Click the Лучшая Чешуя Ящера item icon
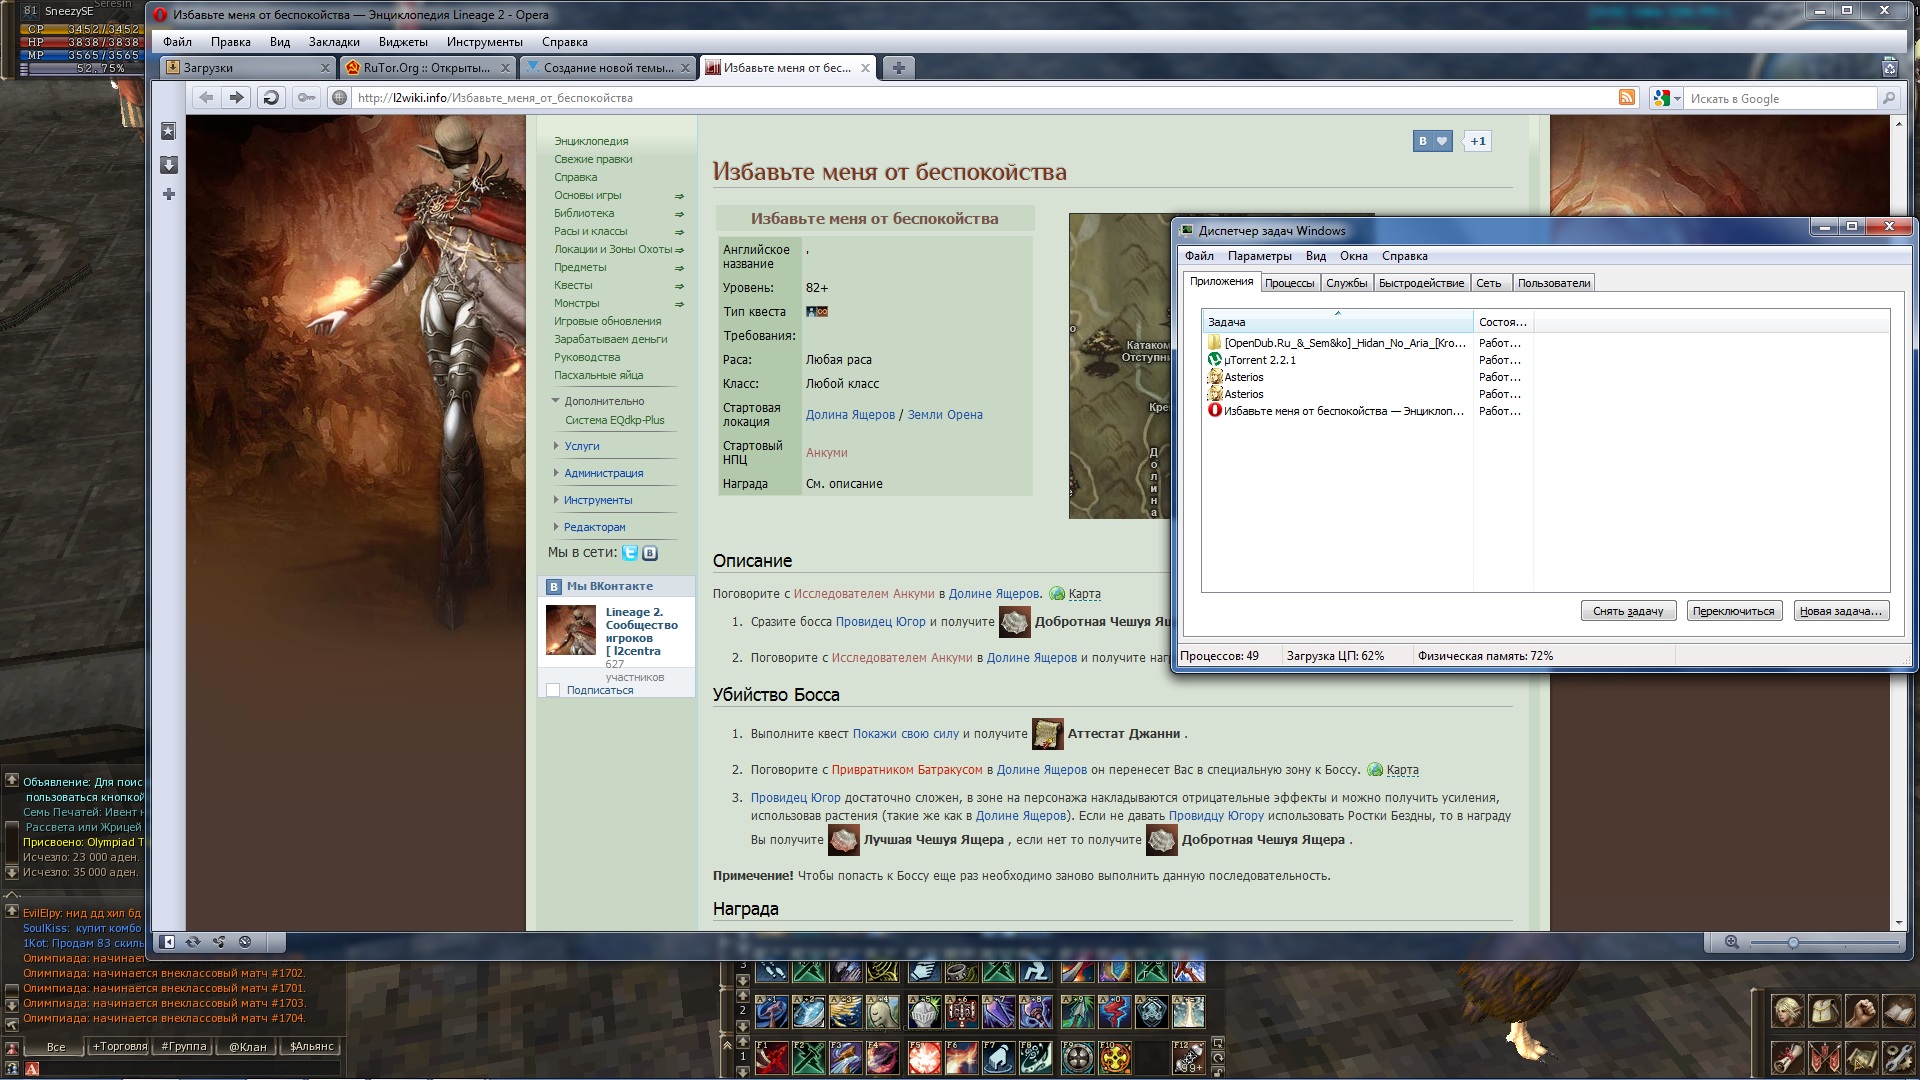The image size is (1920, 1080). click(x=843, y=840)
